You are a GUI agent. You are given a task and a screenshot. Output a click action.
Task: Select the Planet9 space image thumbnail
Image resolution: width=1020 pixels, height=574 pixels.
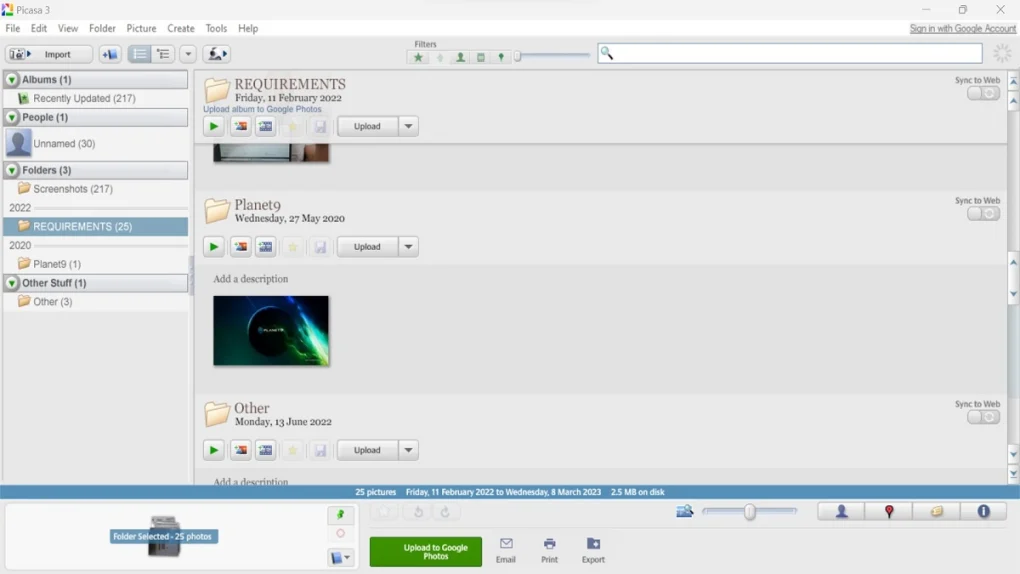pos(271,331)
